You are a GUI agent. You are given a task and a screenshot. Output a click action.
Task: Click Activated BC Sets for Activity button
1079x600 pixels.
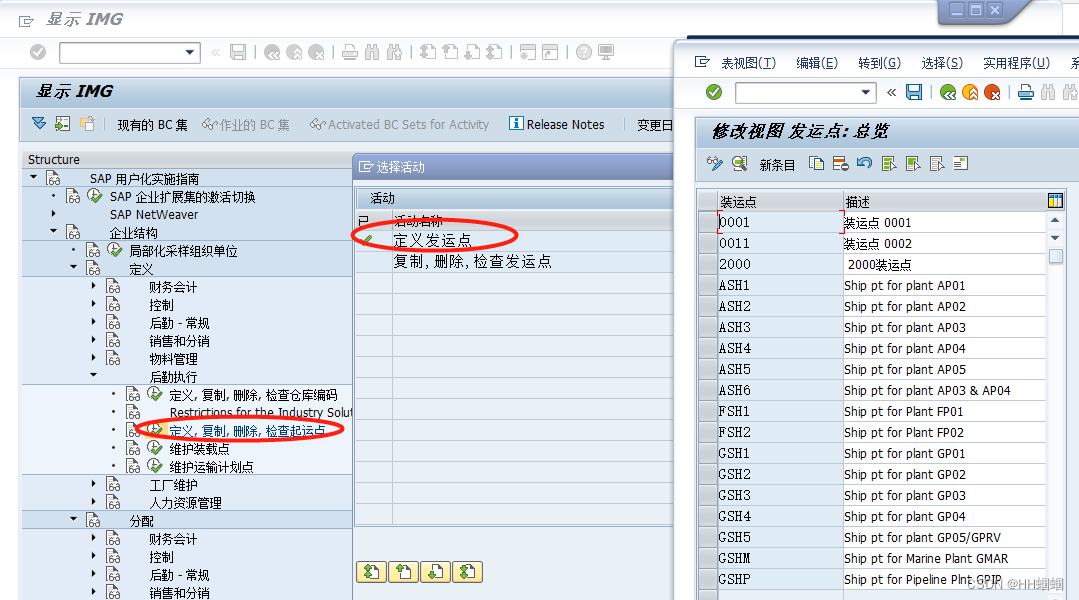tap(399, 125)
